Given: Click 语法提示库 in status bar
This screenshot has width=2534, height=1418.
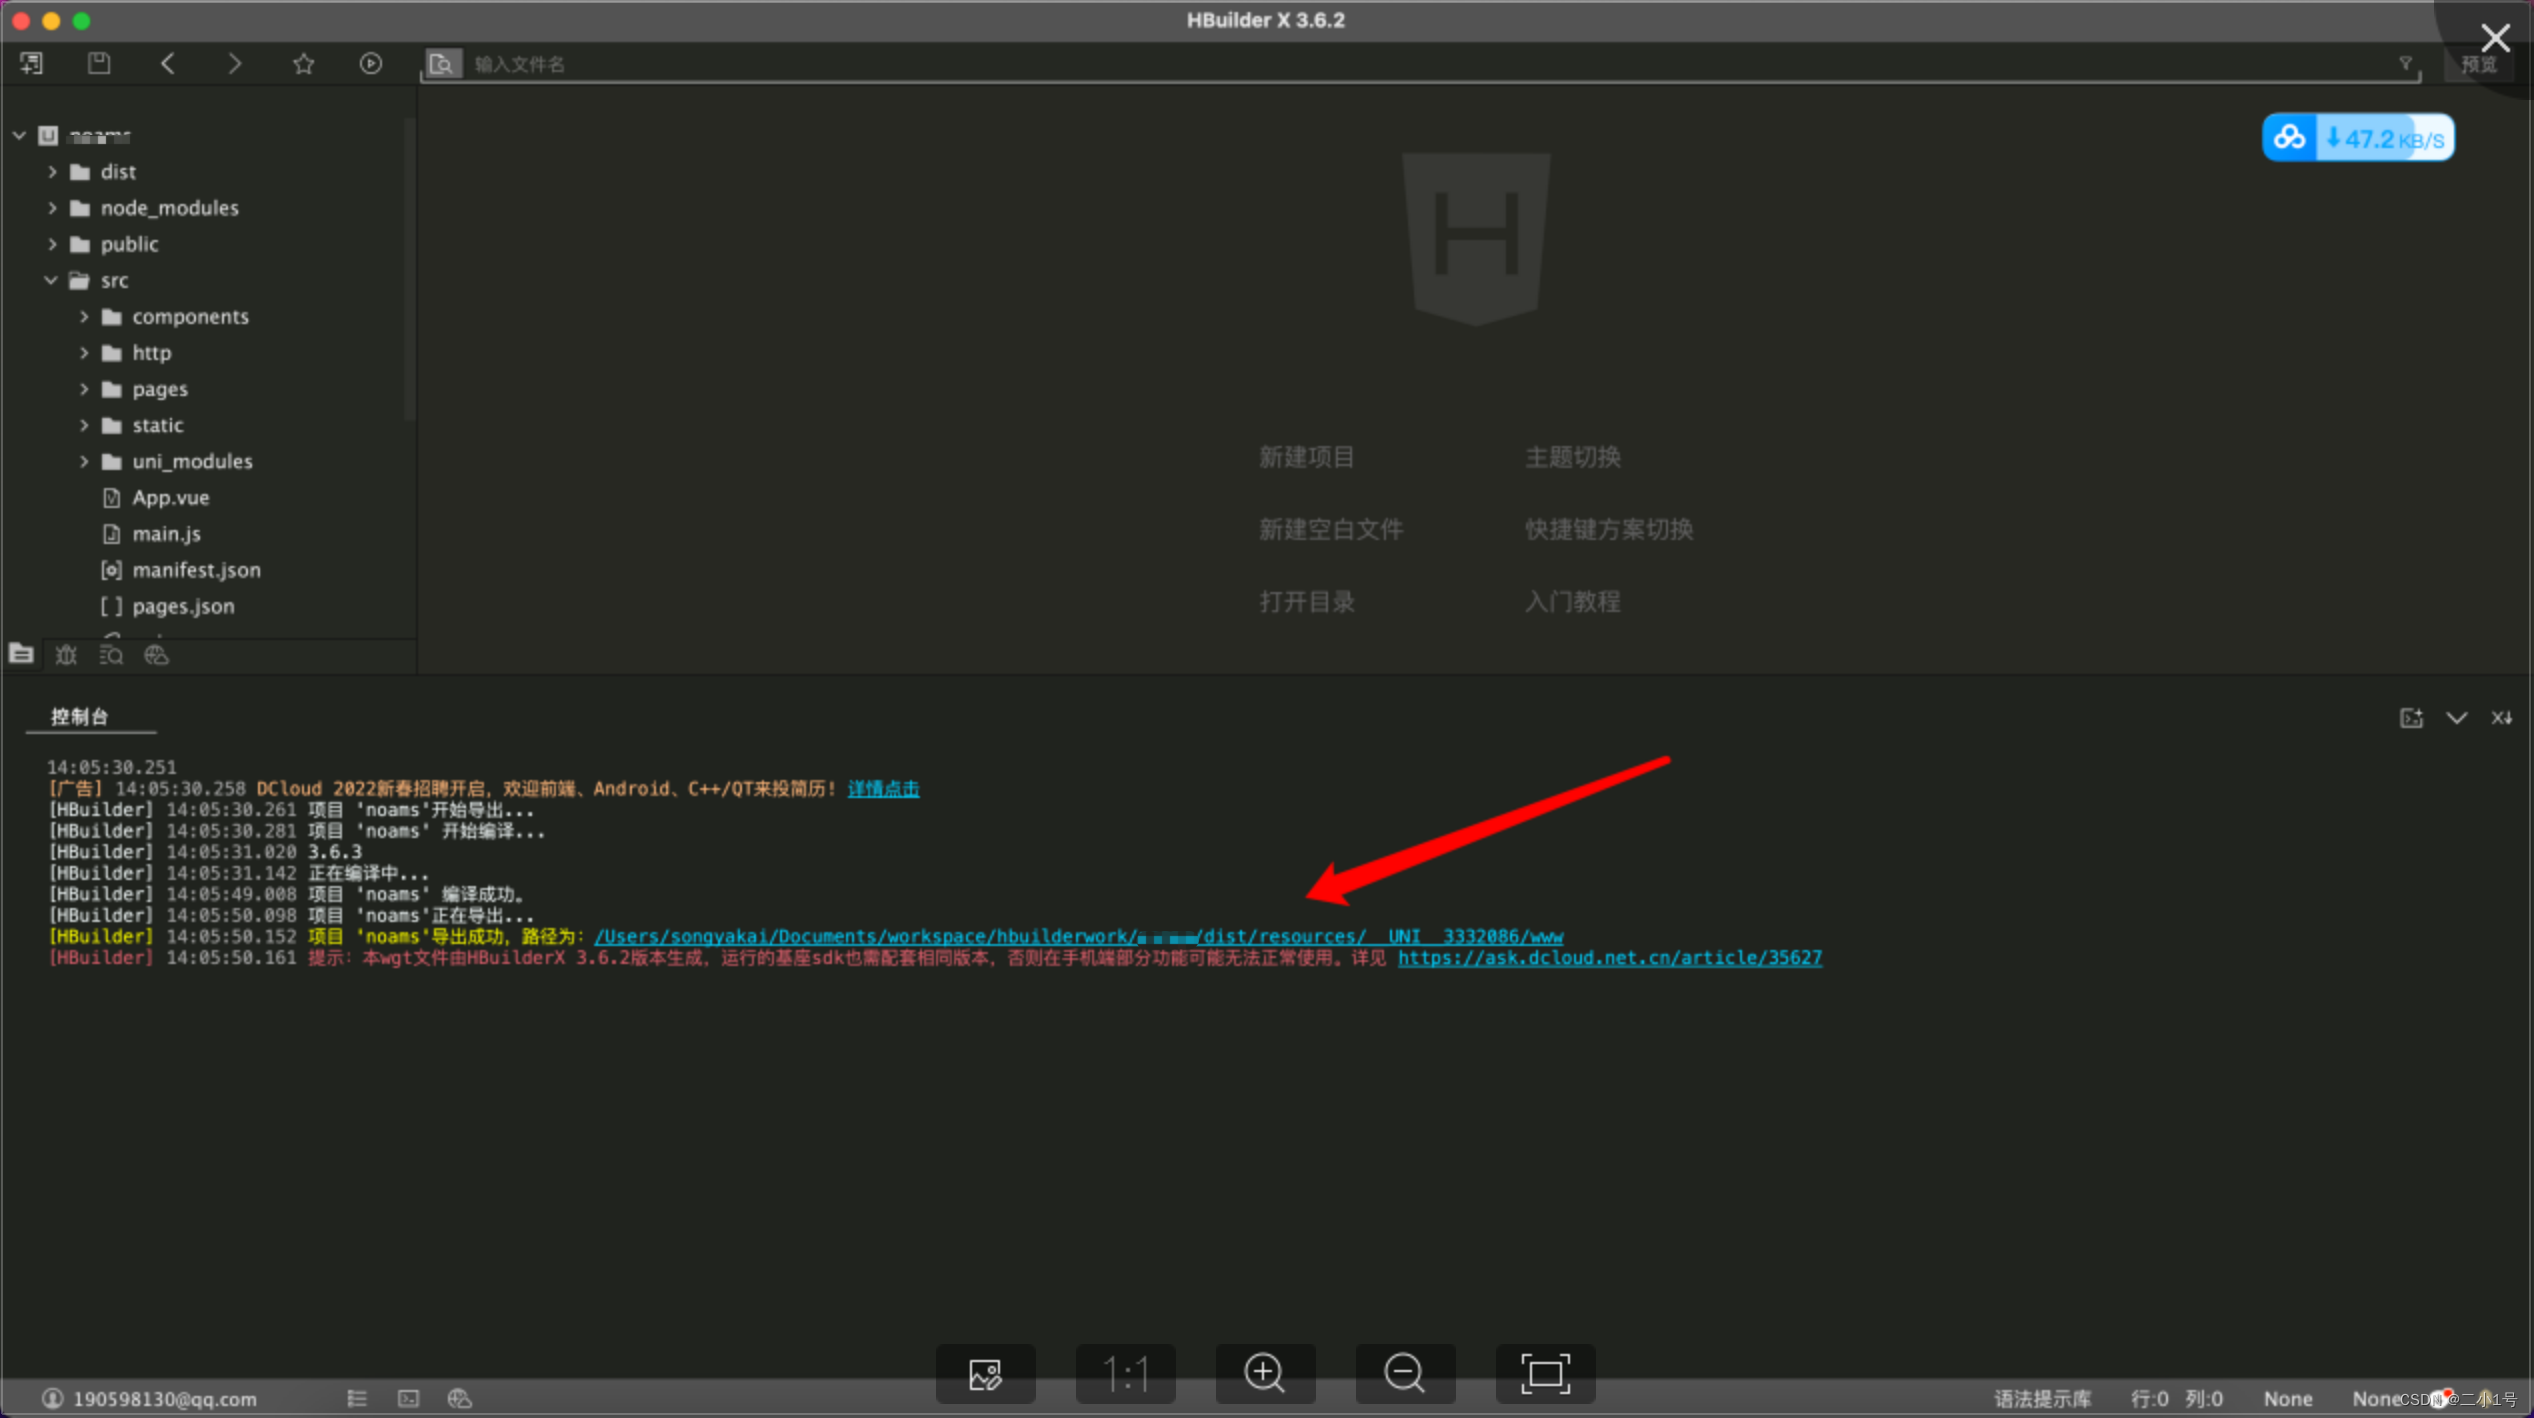Looking at the screenshot, I should pyautogui.click(x=2043, y=1399).
